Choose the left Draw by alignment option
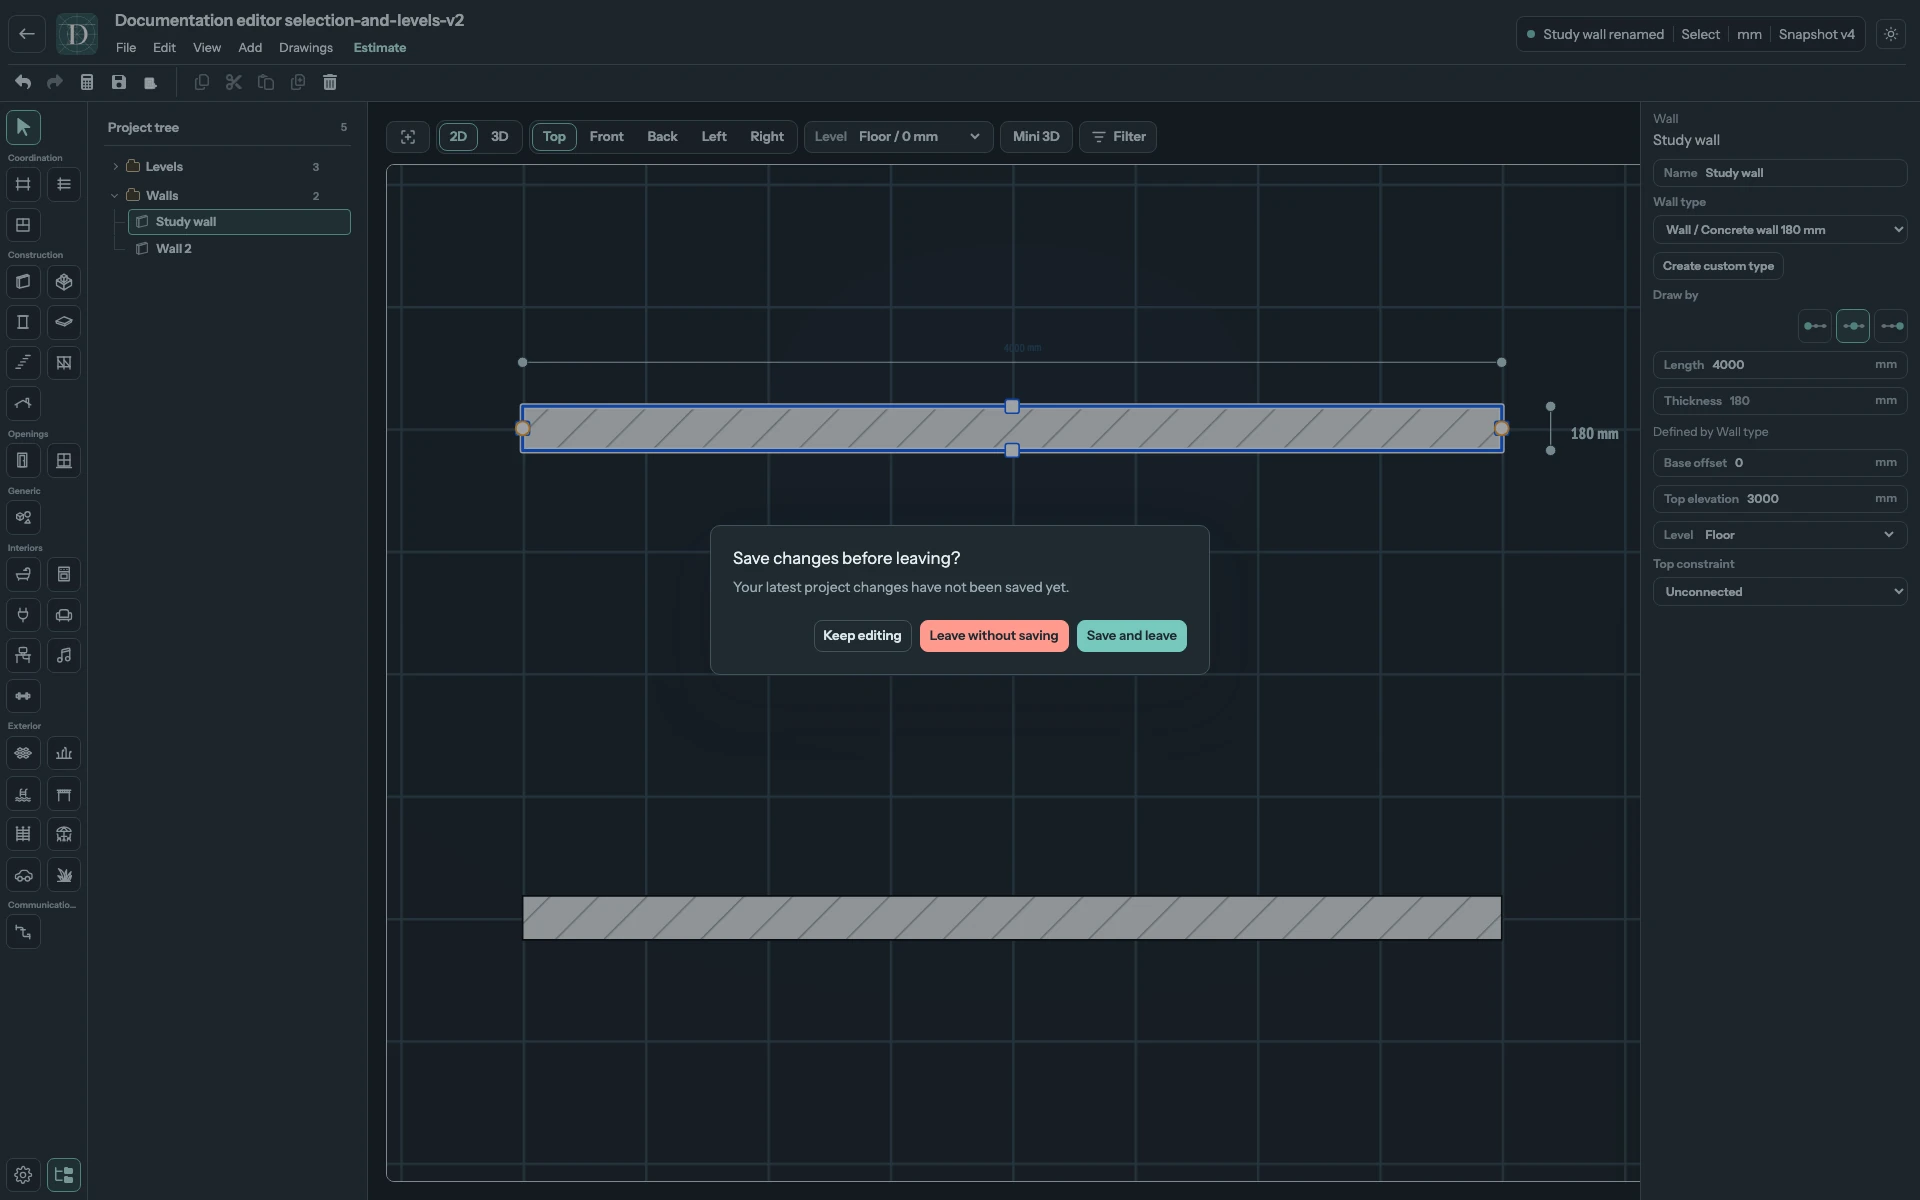 (x=1814, y=326)
